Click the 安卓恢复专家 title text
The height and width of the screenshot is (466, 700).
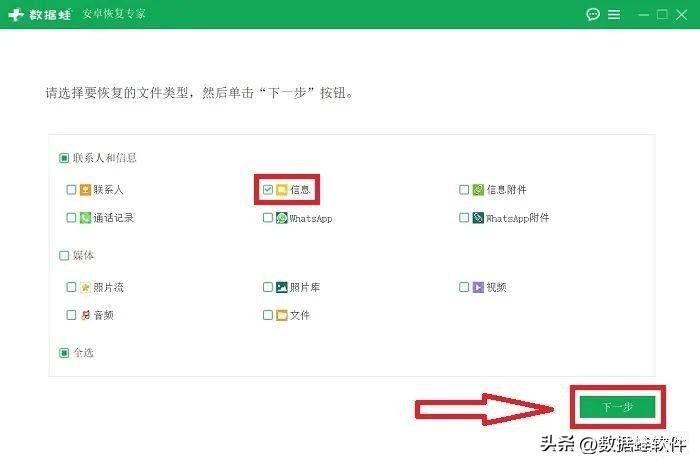pos(114,14)
